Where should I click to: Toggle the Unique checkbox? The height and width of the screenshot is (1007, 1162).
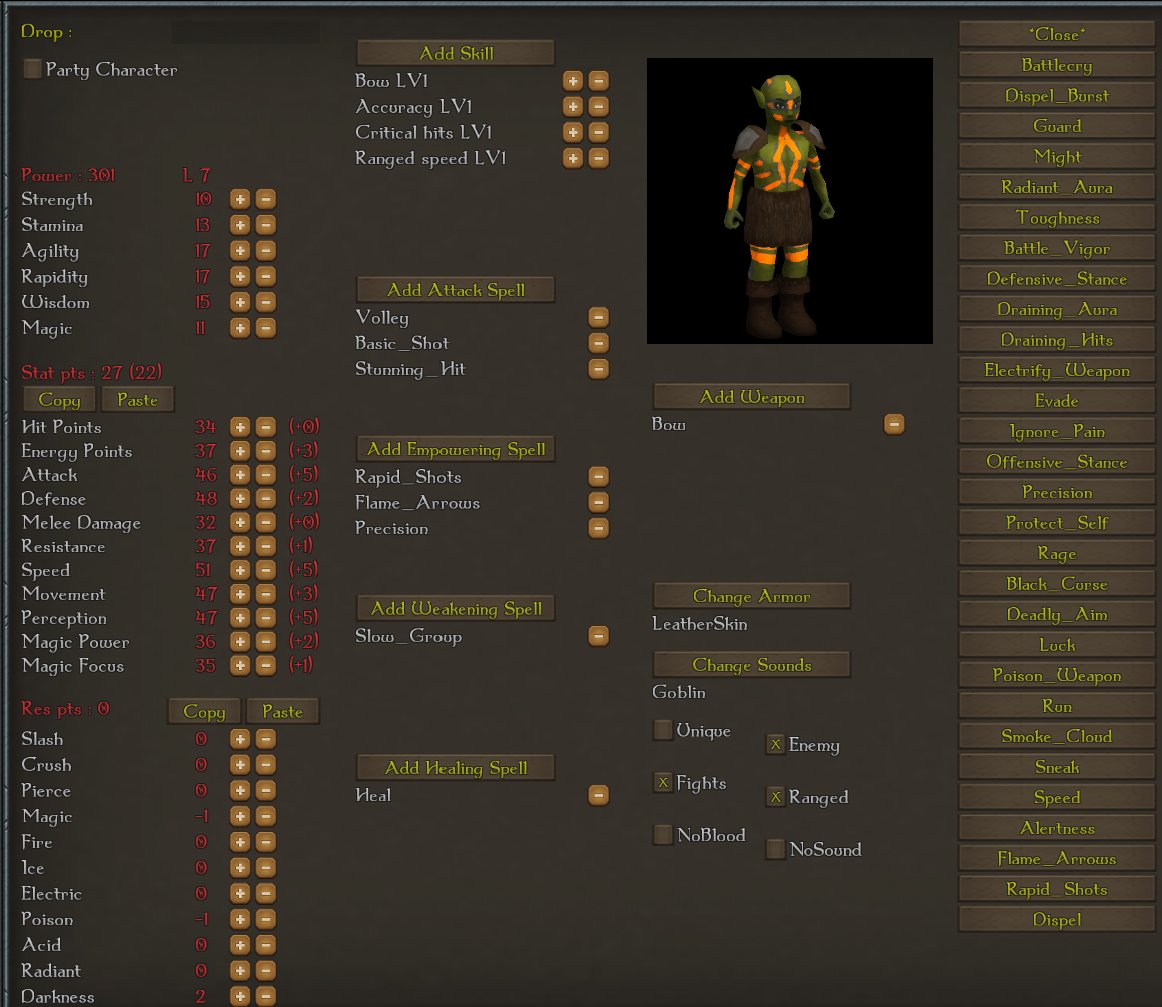(x=663, y=730)
